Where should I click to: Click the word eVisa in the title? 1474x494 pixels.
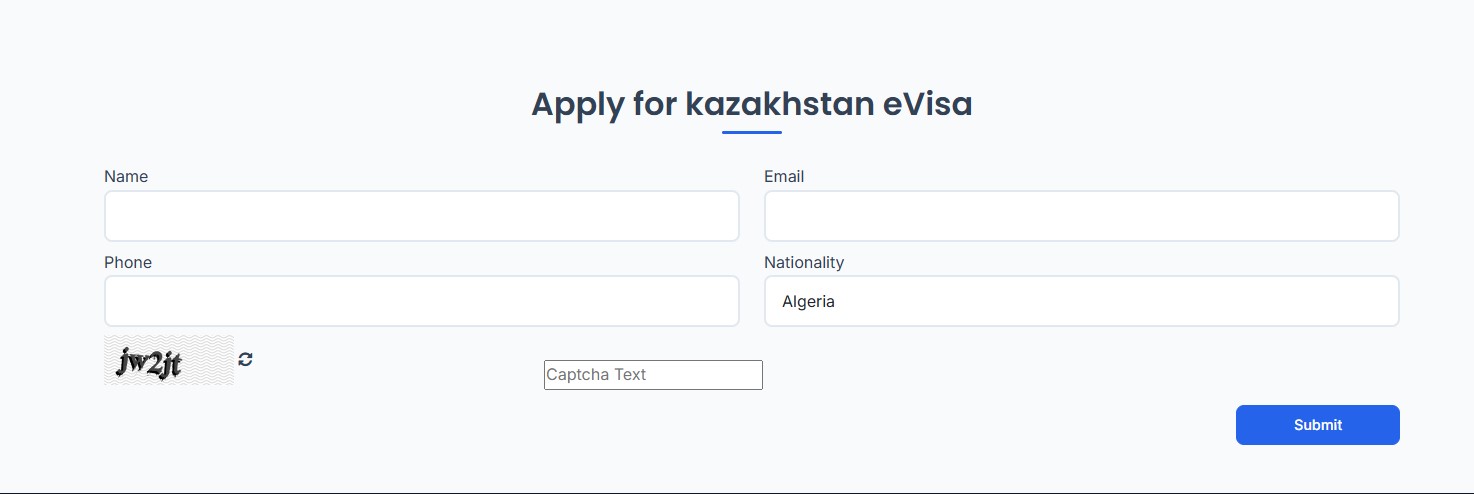(x=927, y=104)
